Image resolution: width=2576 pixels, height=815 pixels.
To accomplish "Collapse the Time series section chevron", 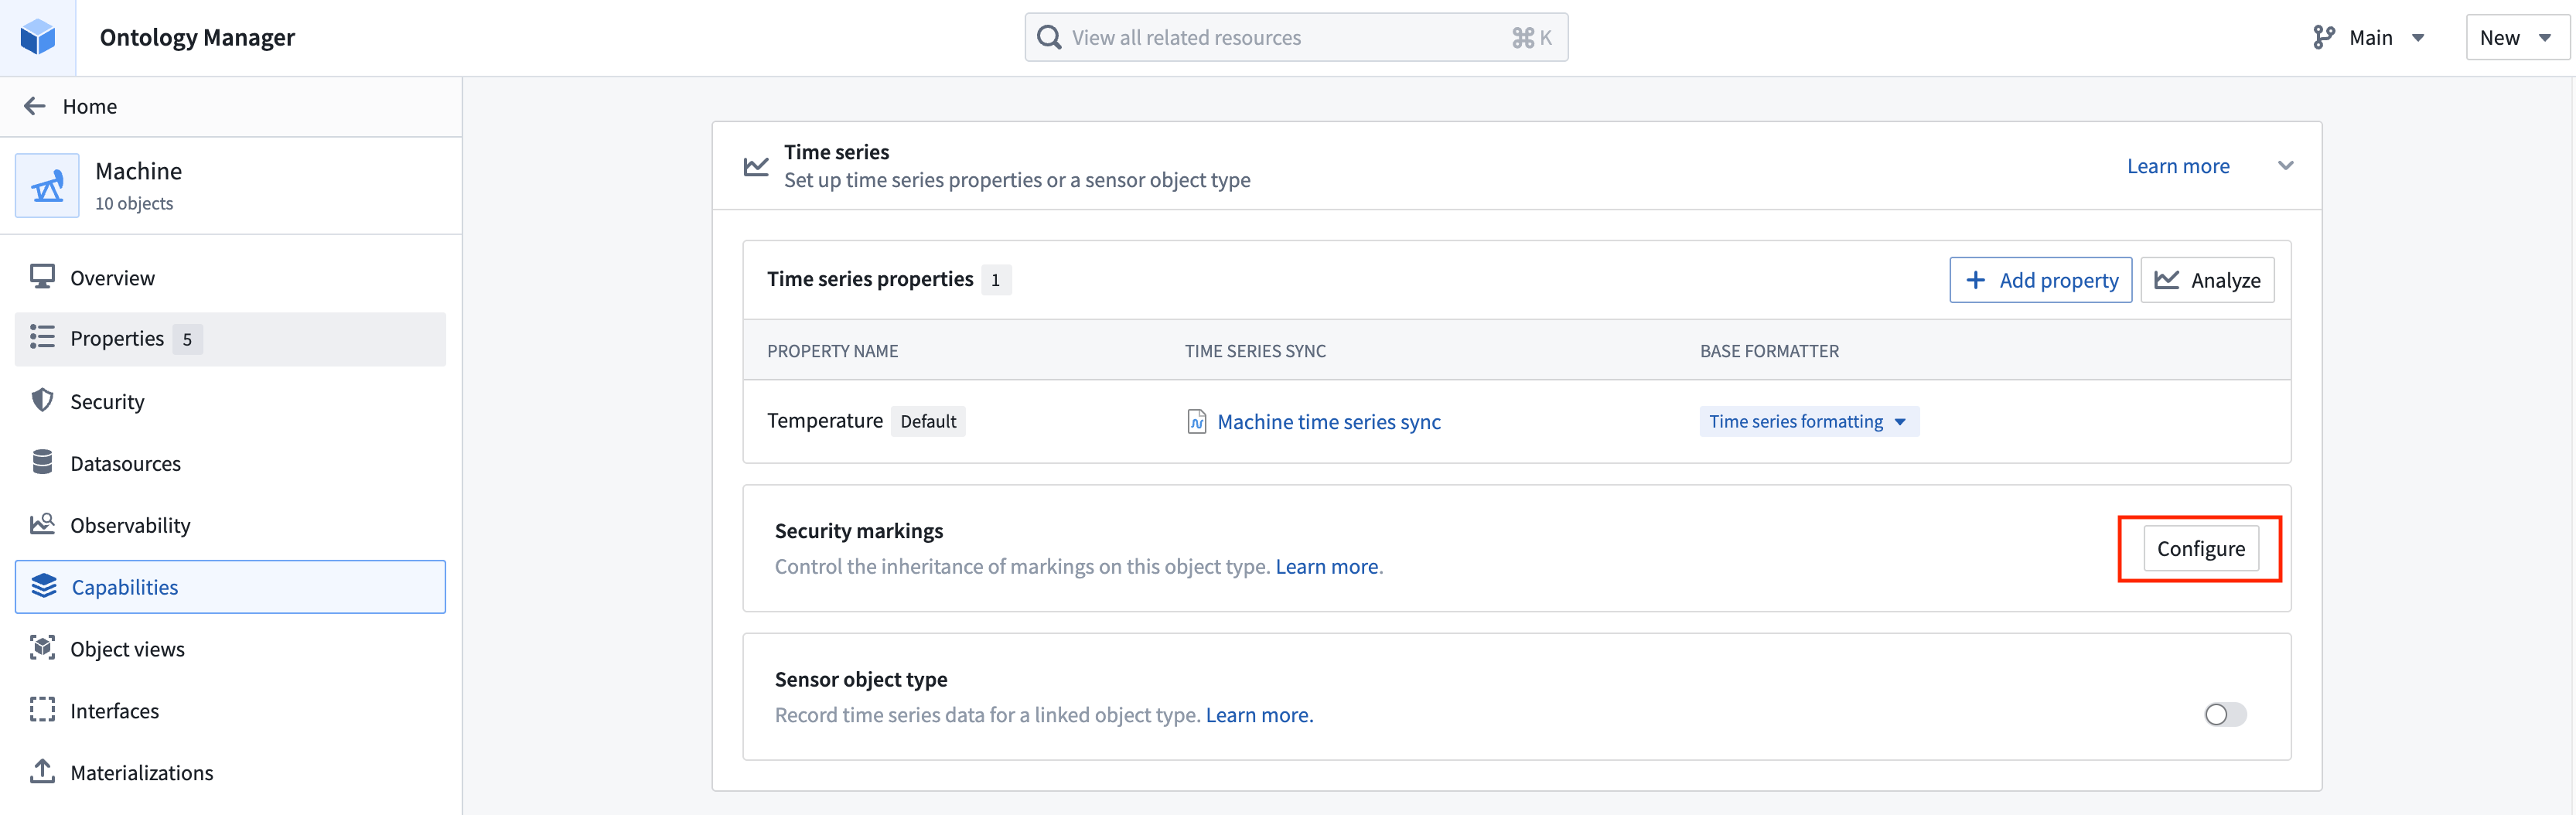I will (2286, 166).
